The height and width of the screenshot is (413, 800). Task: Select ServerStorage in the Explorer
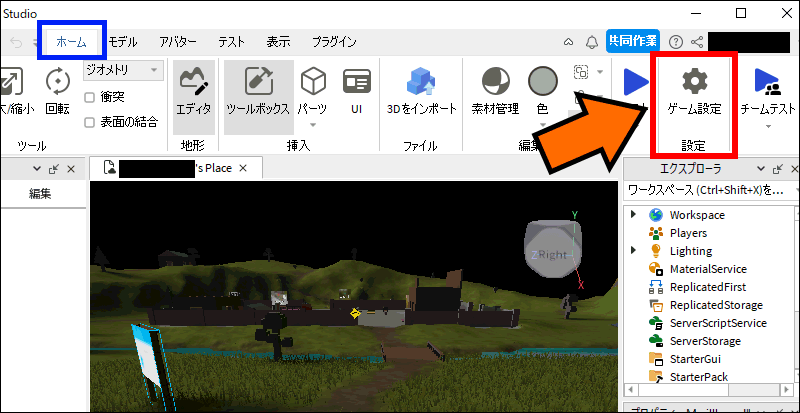pyautogui.click(x=705, y=341)
